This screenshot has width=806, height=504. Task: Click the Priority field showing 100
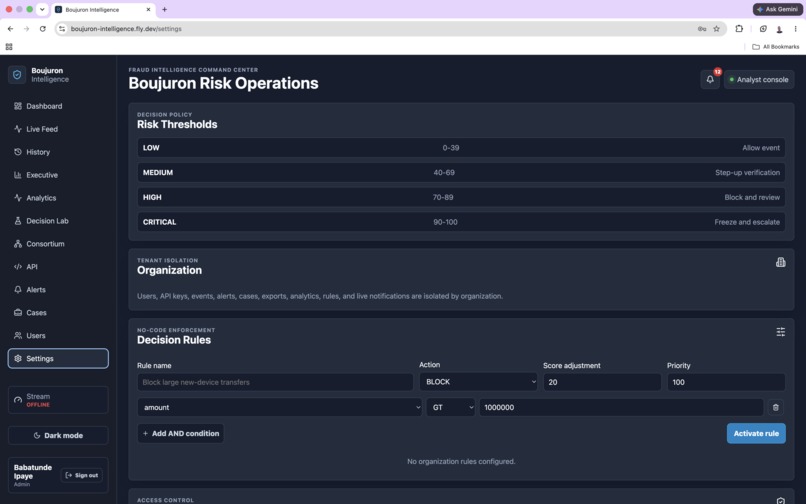coord(726,382)
